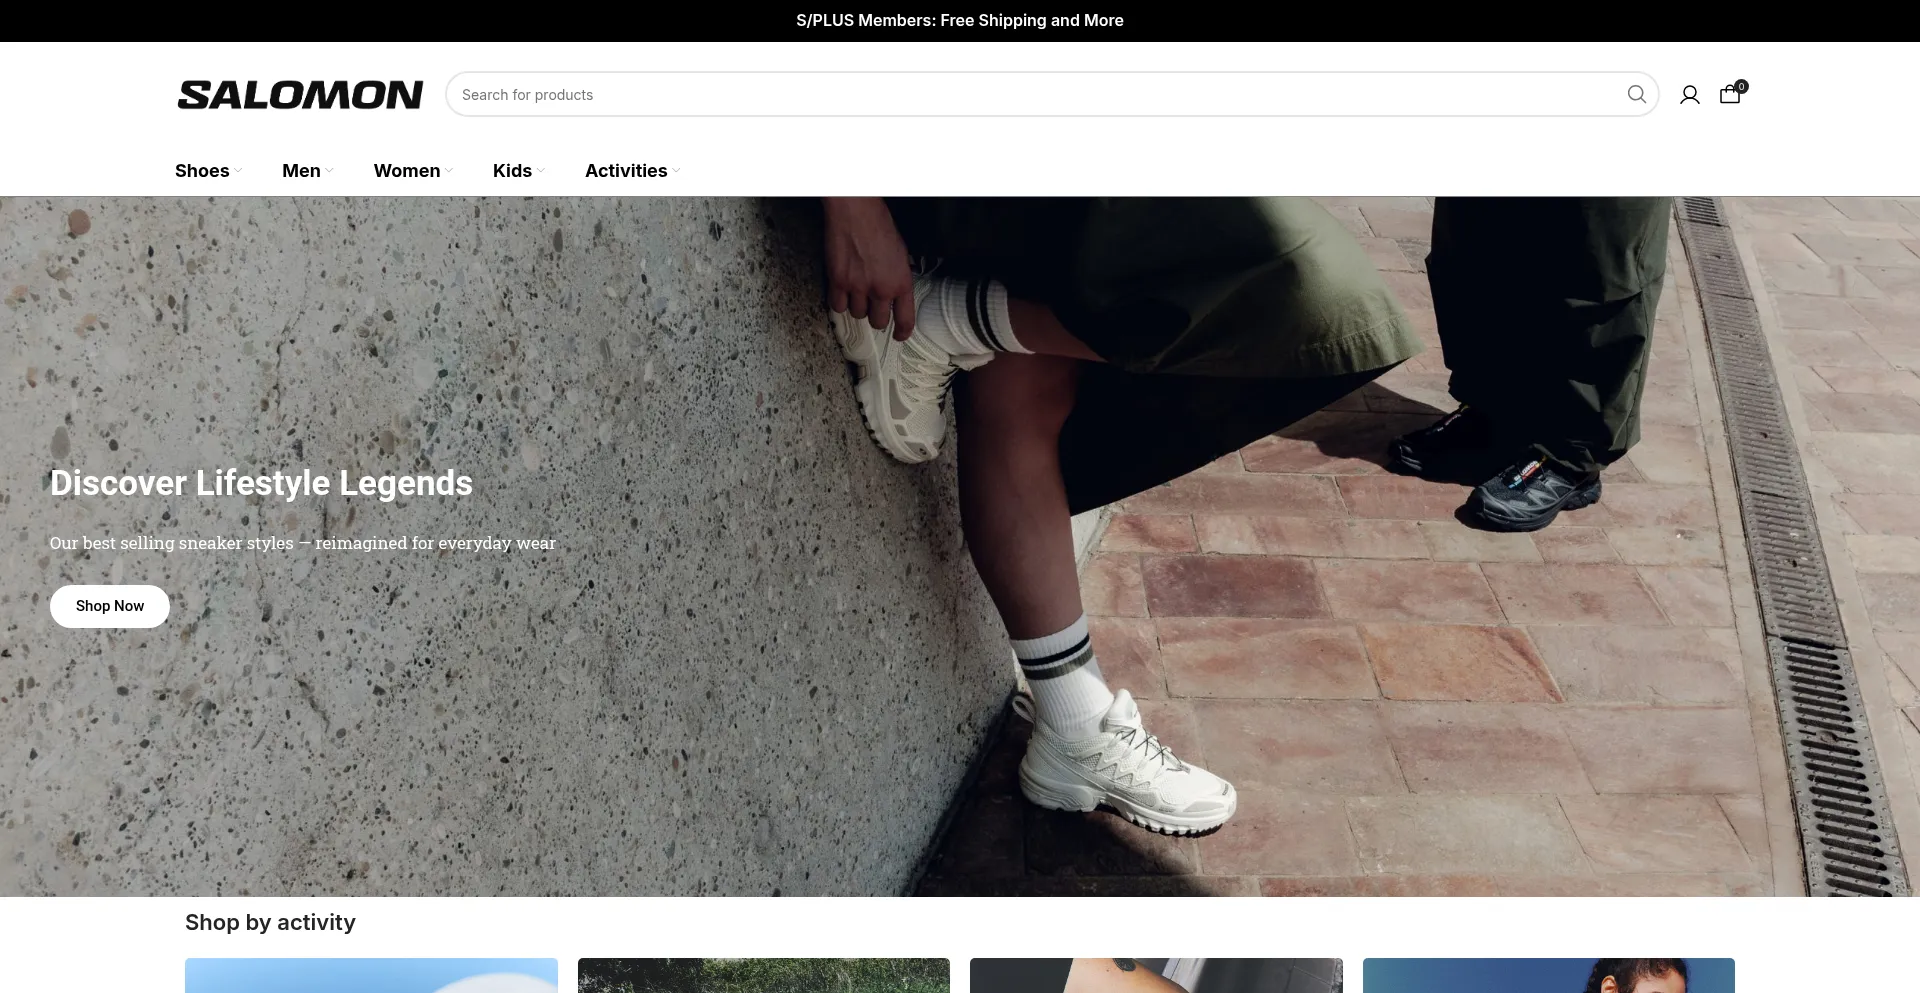The height and width of the screenshot is (993, 1920).
Task: Click the Discover Lifestyle Legends heading
Action: click(261, 483)
